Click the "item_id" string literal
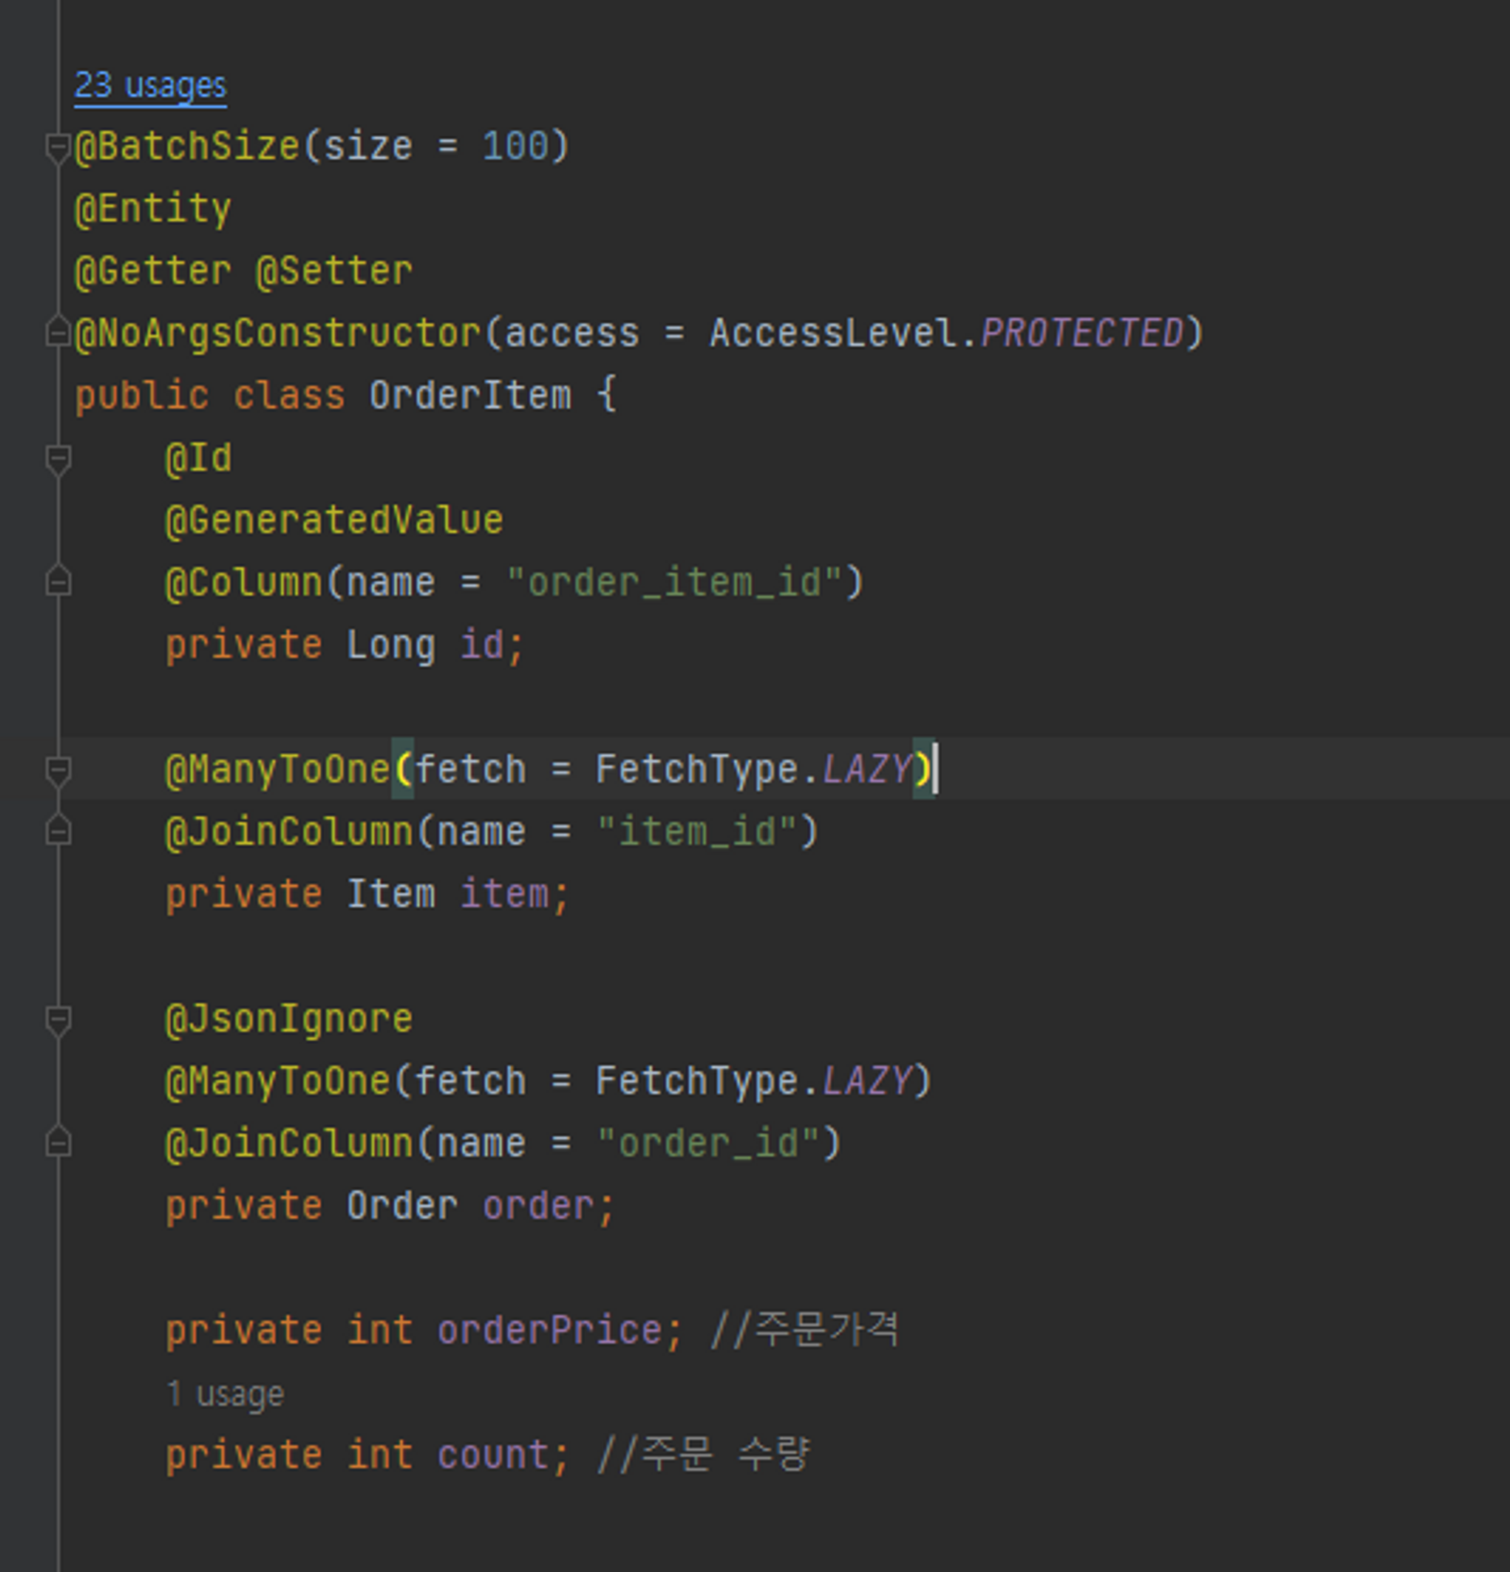Viewport: 1510px width, 1572px height. pyautogui.click(x=697, y=832)
